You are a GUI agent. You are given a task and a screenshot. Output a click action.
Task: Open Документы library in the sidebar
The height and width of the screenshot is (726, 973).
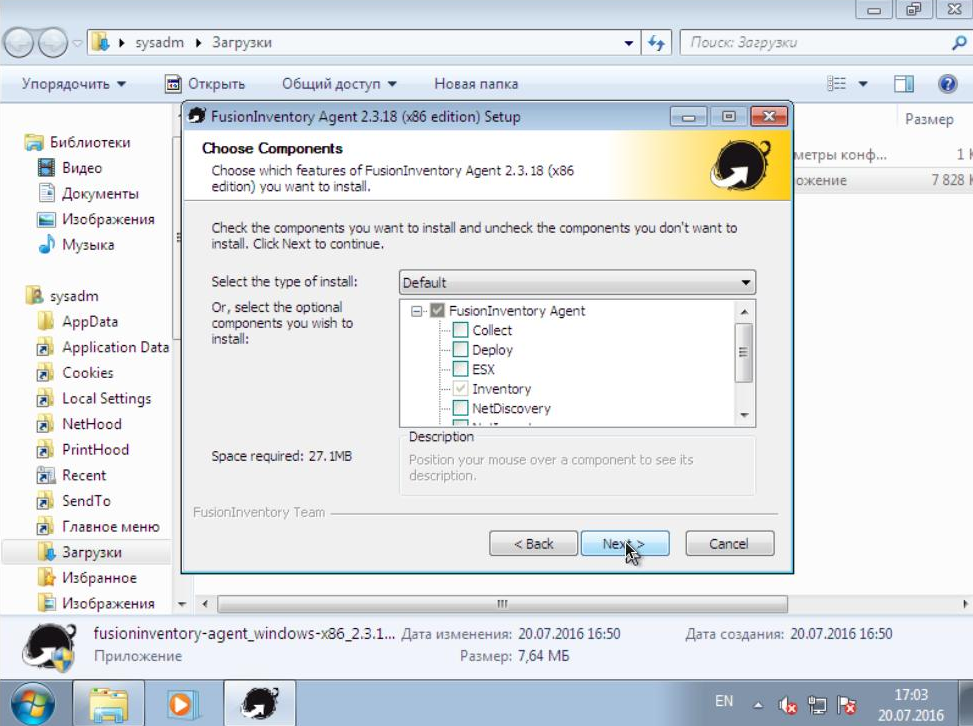pos(87,194)
